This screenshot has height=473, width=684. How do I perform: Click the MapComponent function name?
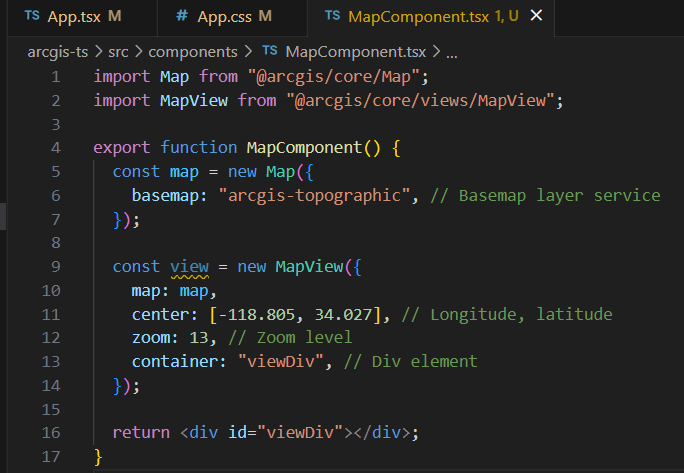[304, 148]
